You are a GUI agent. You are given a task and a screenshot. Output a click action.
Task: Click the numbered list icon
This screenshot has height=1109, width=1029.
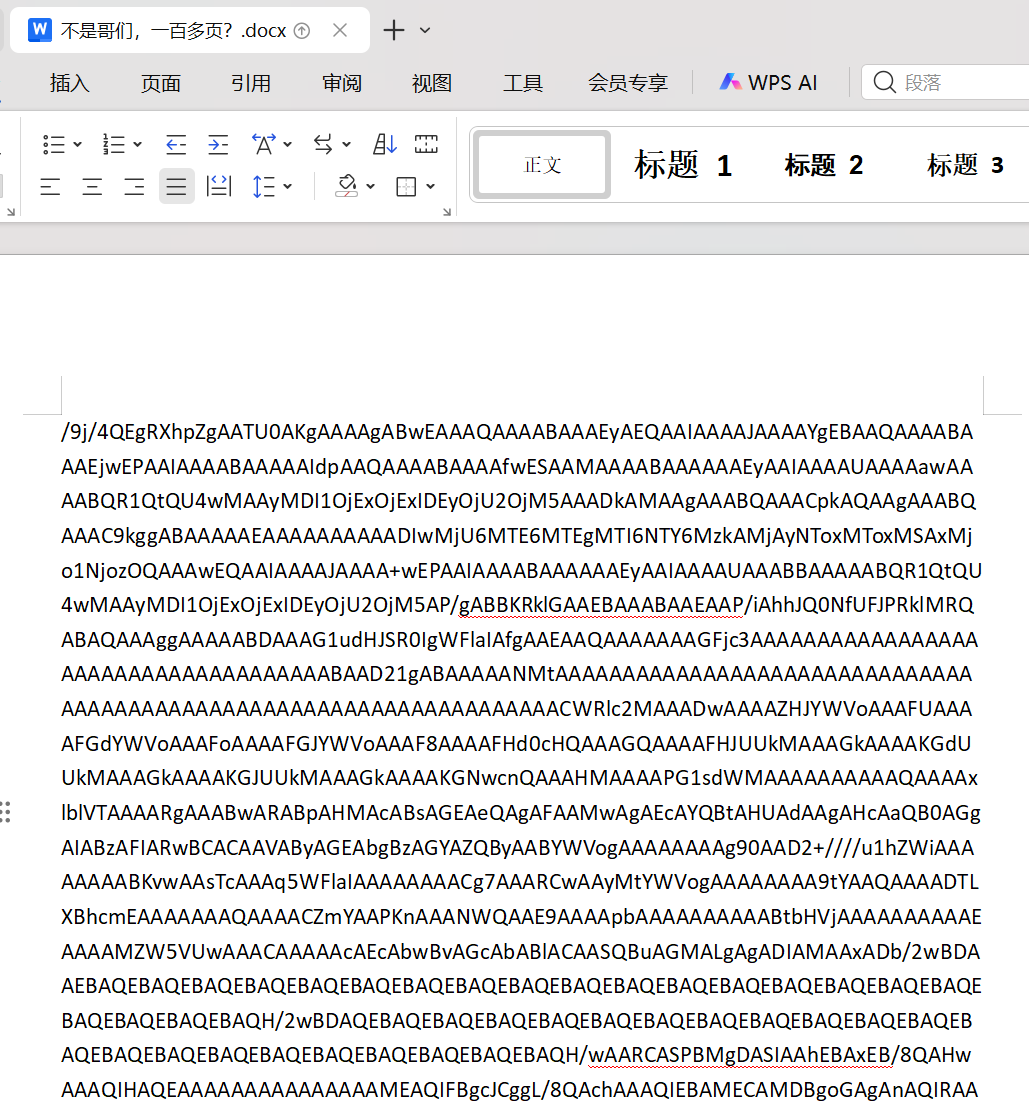coord(114,145)
